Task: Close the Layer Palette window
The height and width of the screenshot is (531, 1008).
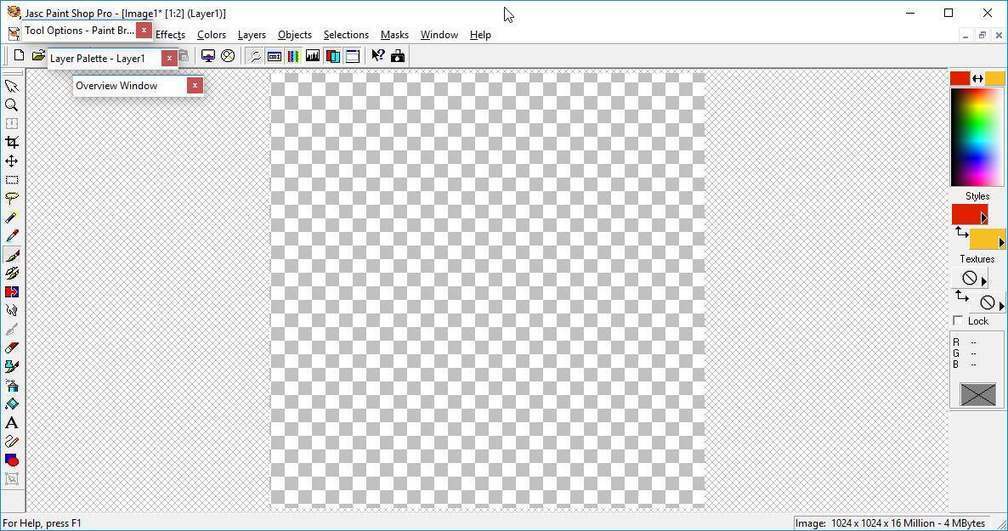Action: coord(169,59)
